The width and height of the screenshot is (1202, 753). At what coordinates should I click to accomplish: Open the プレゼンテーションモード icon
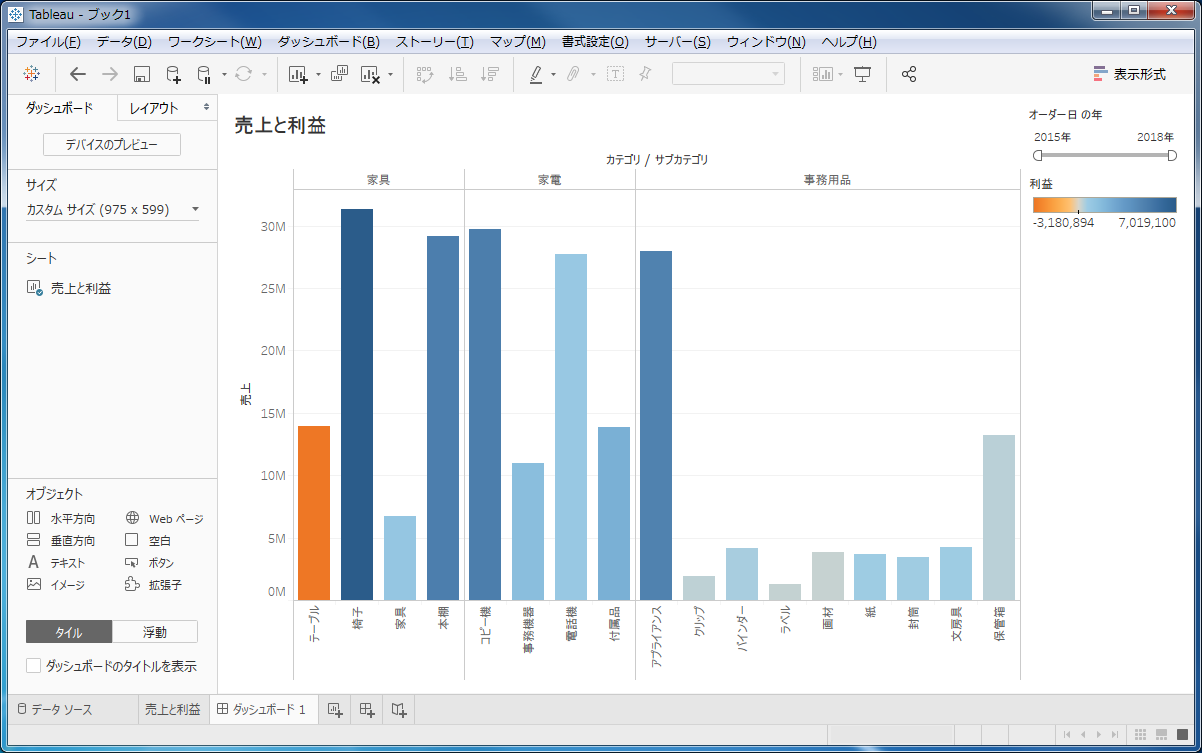click(x=863, y=73)
